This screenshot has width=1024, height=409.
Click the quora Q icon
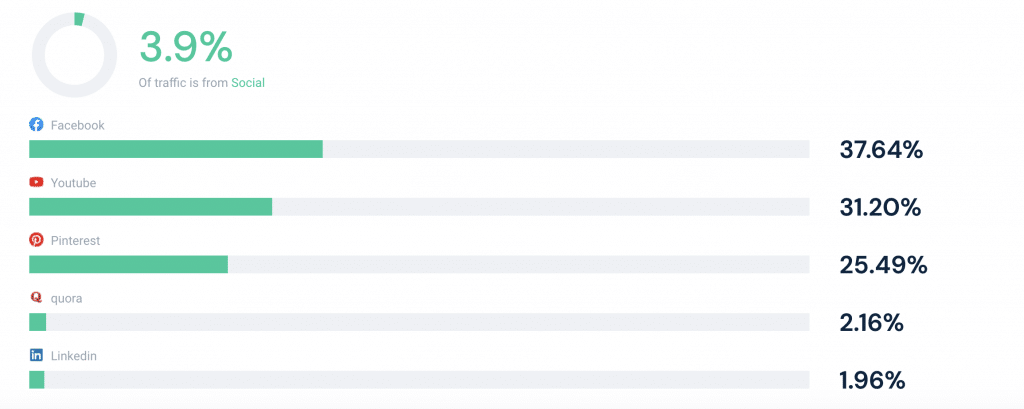coord(37,298)
